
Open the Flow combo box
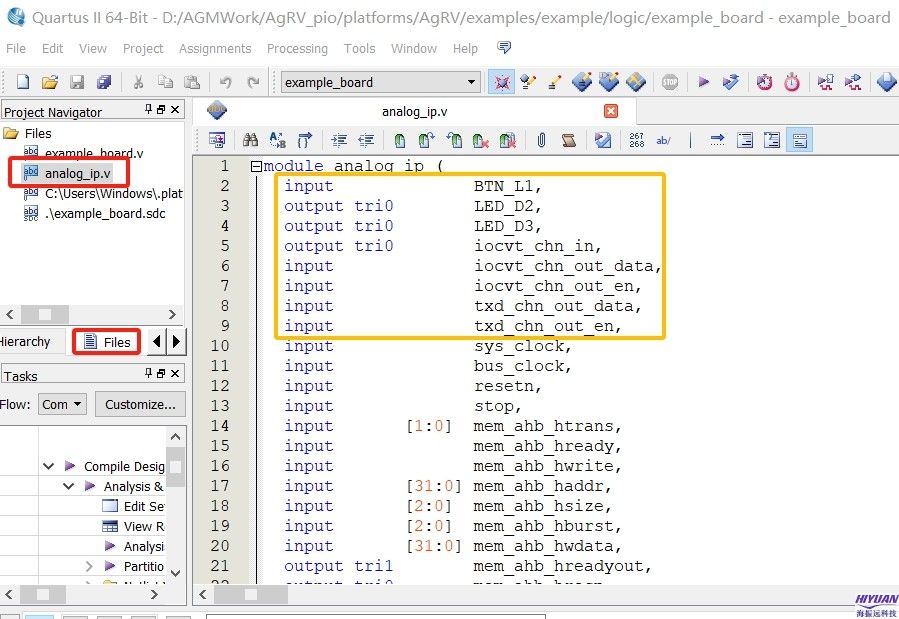[x=63, y=404]
